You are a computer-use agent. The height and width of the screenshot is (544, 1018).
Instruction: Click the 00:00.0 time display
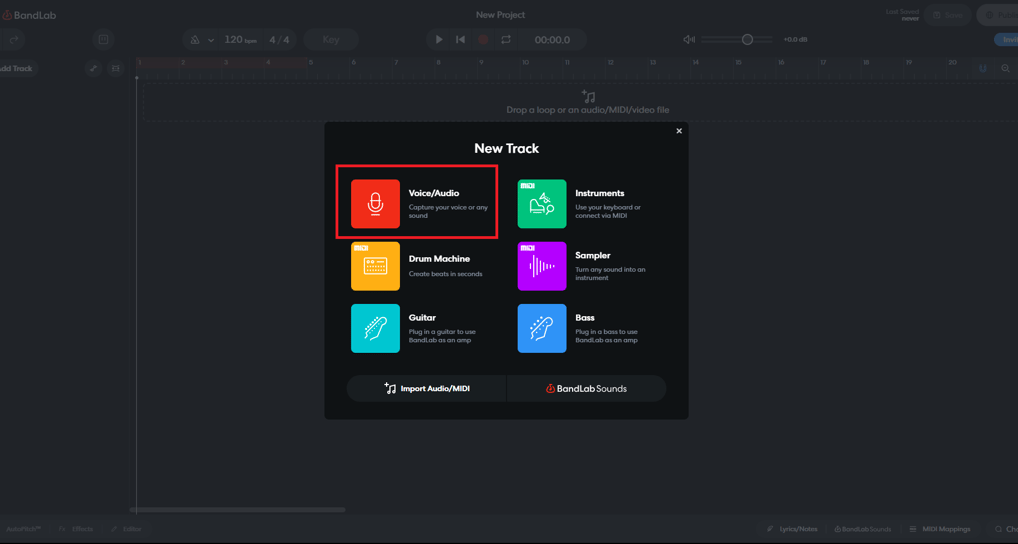coord(552,40)
